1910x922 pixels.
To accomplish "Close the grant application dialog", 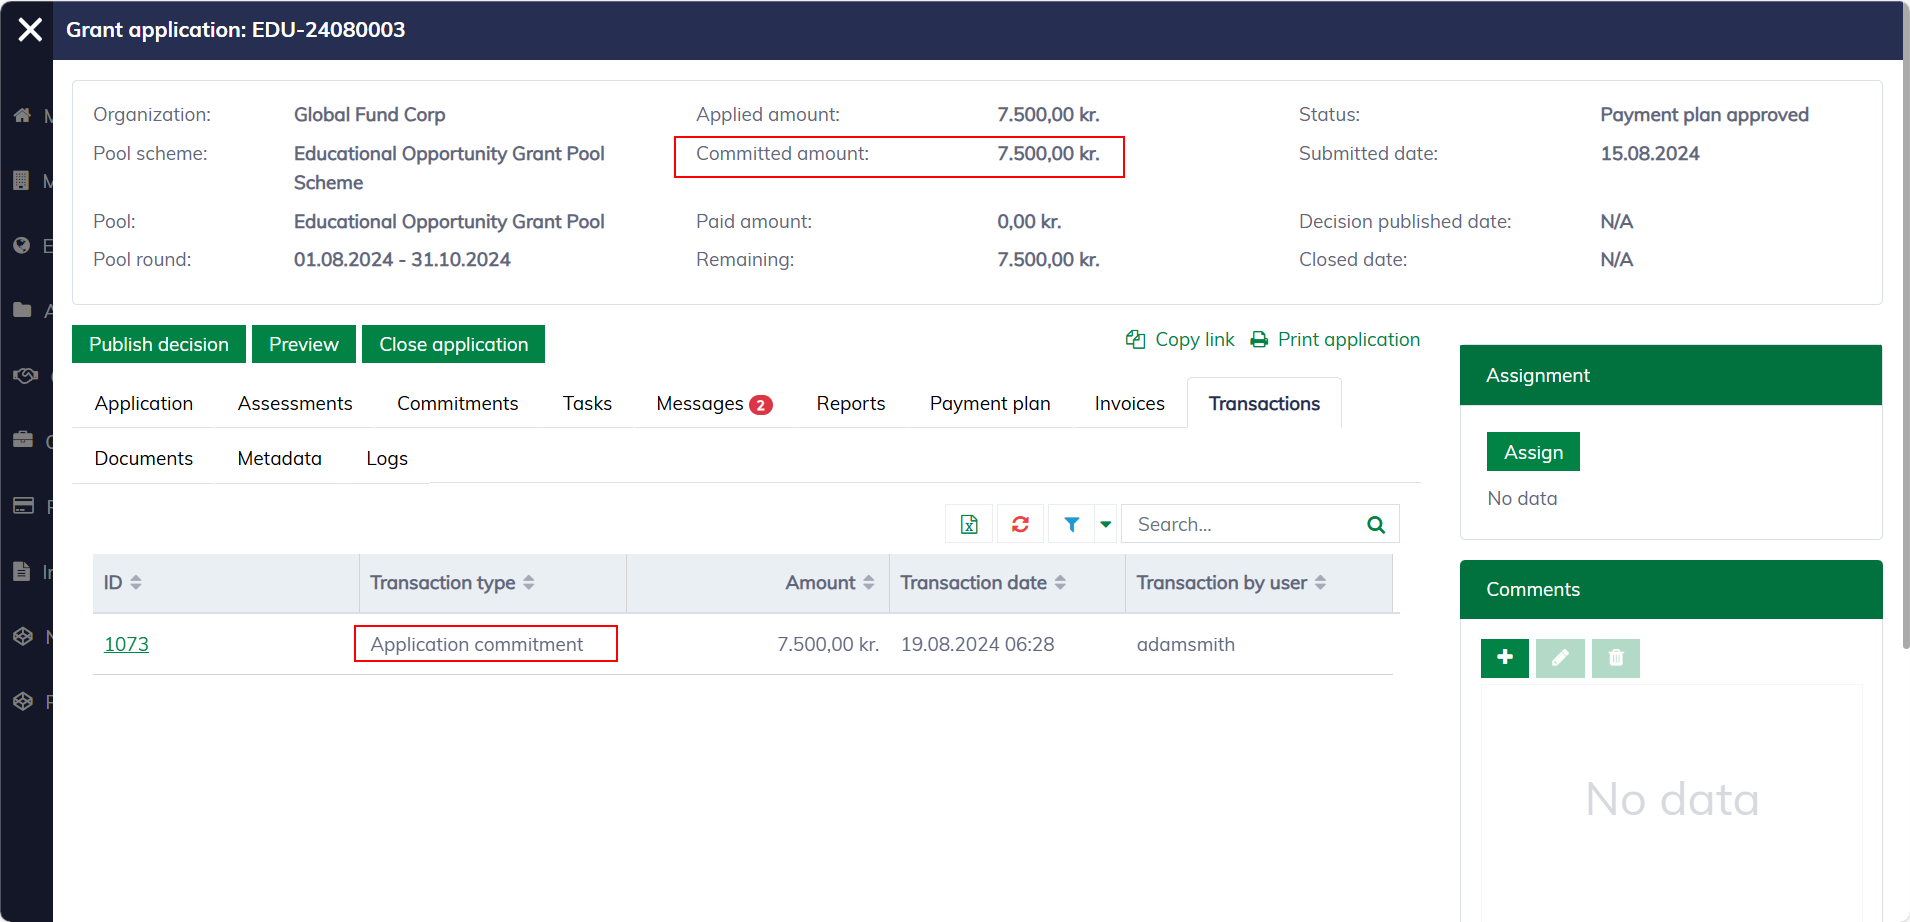I will click(x=30, y=30).
